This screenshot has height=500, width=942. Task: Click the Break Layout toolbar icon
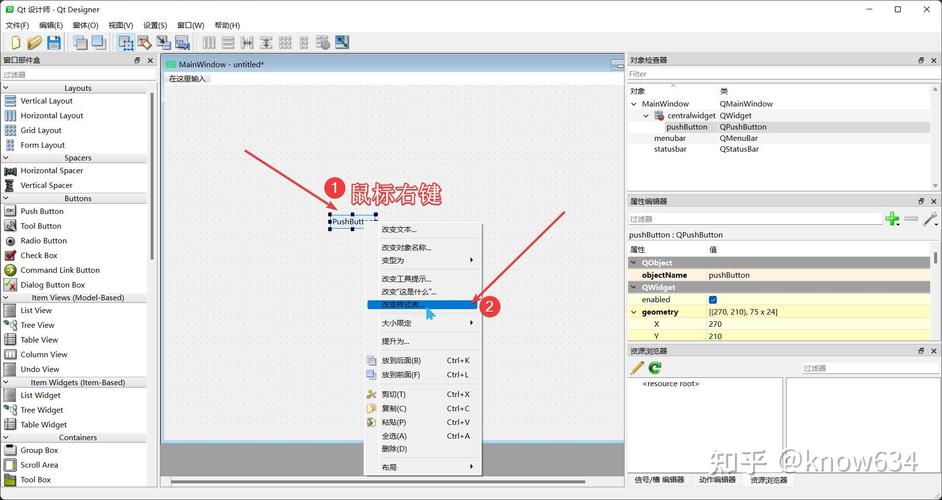point(323,42)
